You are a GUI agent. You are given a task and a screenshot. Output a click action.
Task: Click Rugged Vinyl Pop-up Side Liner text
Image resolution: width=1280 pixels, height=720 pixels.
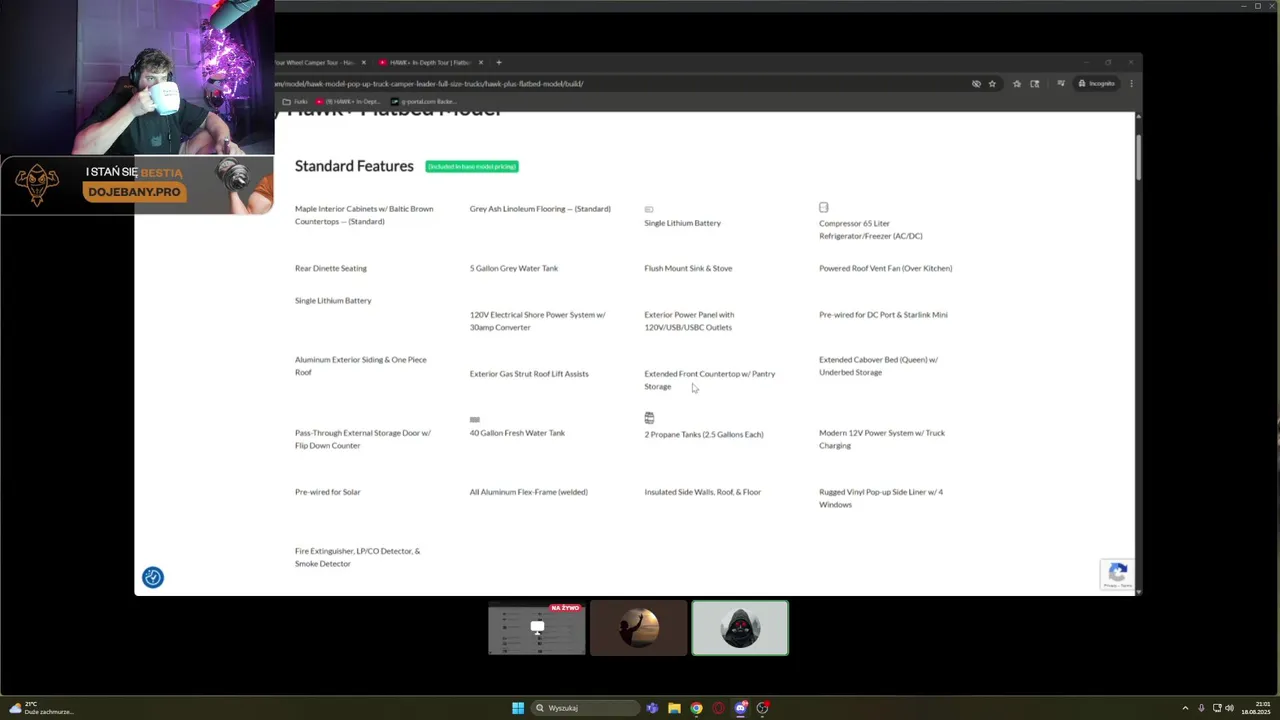[x=881, y=498]
